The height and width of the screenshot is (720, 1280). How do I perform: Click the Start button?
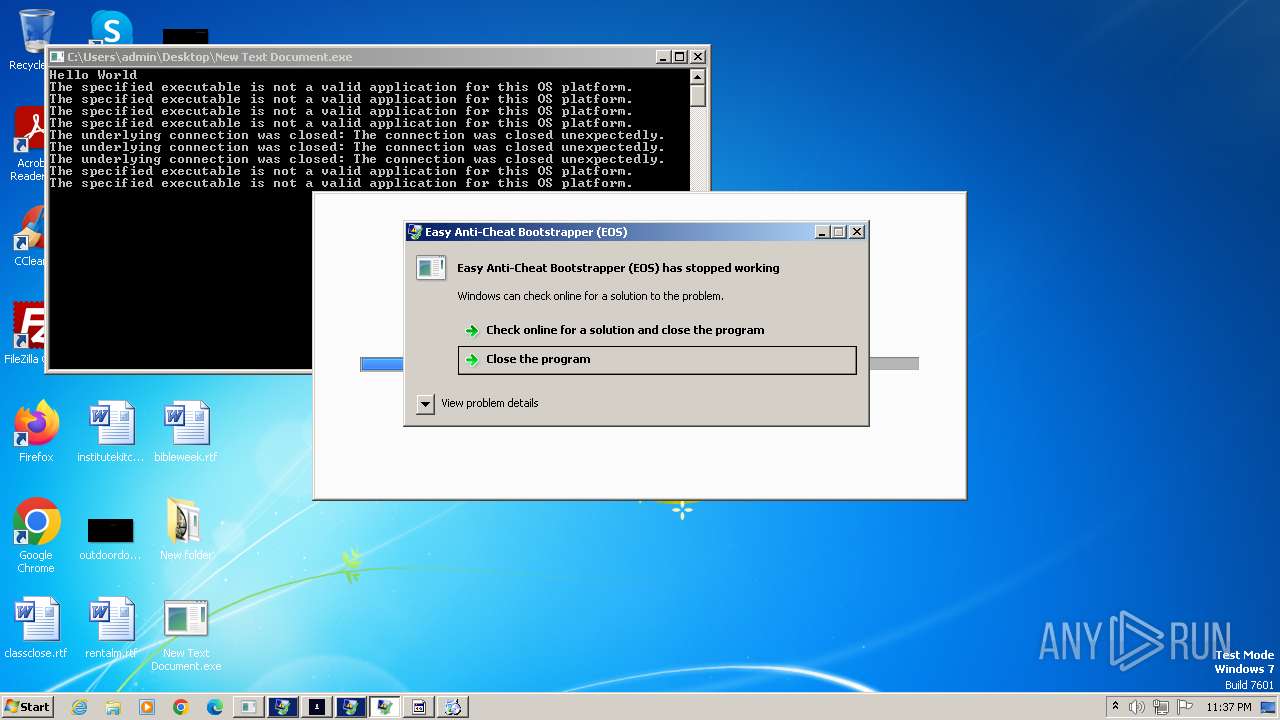point(27,706)
